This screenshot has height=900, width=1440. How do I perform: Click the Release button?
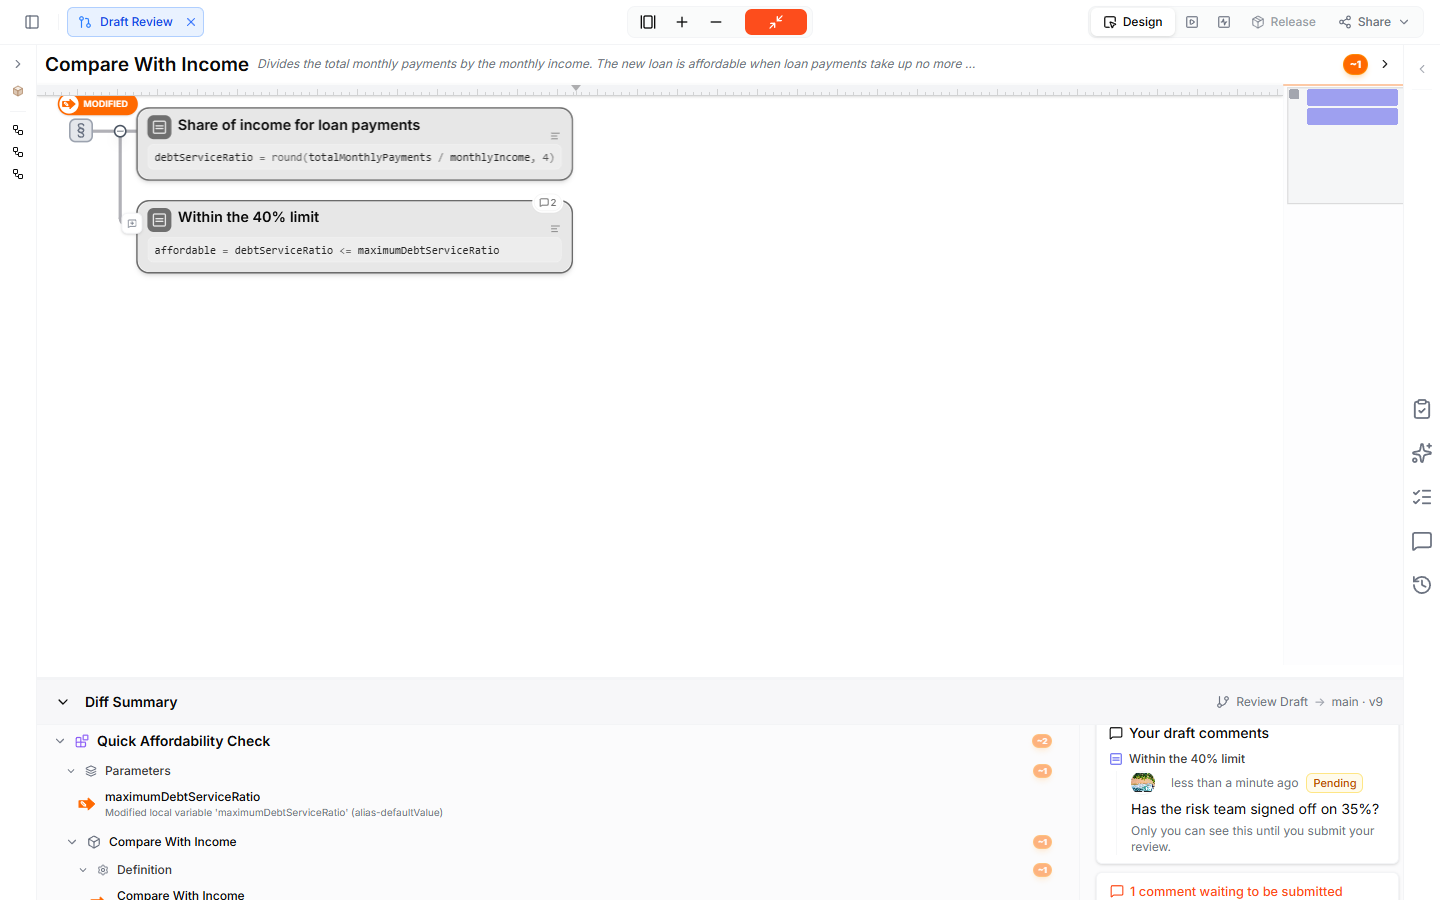(1284, 22)
